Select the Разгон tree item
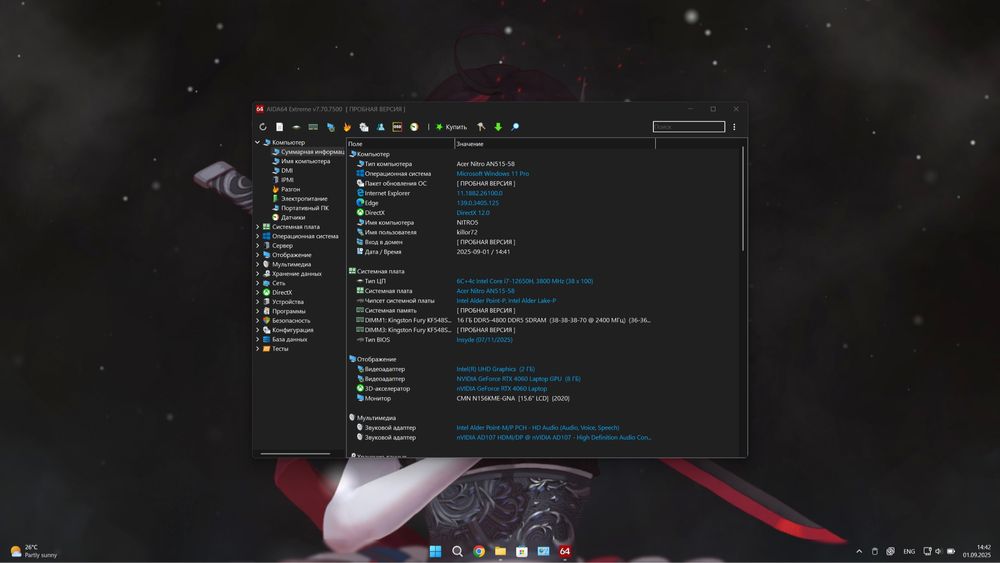Screen dimensions: 1000x563 click(286, 189)
